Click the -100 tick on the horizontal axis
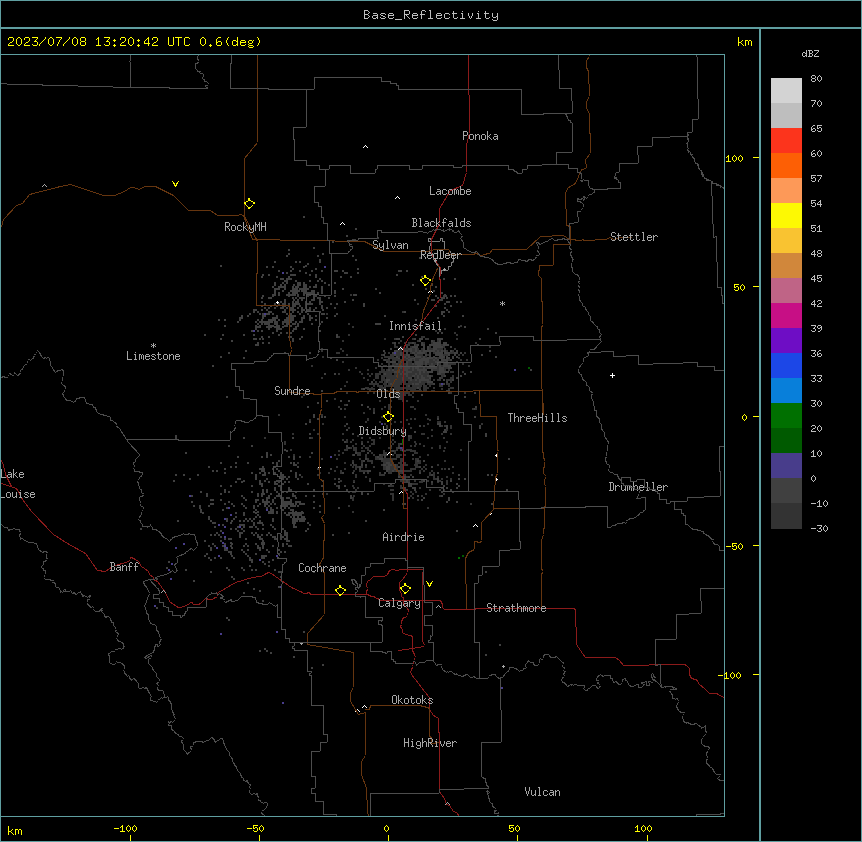 125,828
